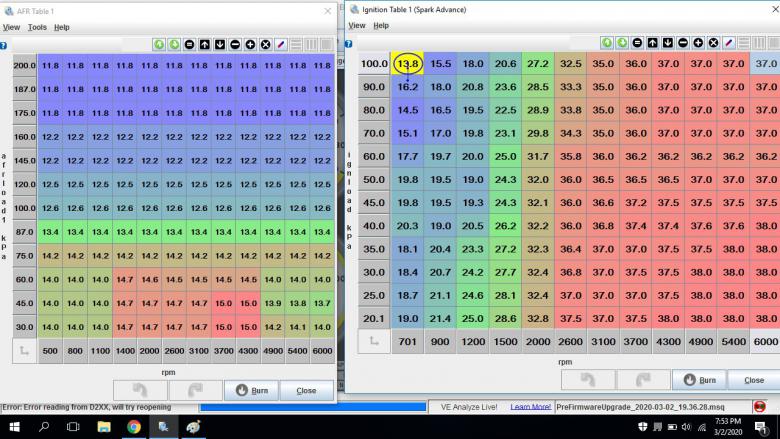Click increase (plus) icon in AFR Table toolbar
780x439 pixels.
coord(250,44)
